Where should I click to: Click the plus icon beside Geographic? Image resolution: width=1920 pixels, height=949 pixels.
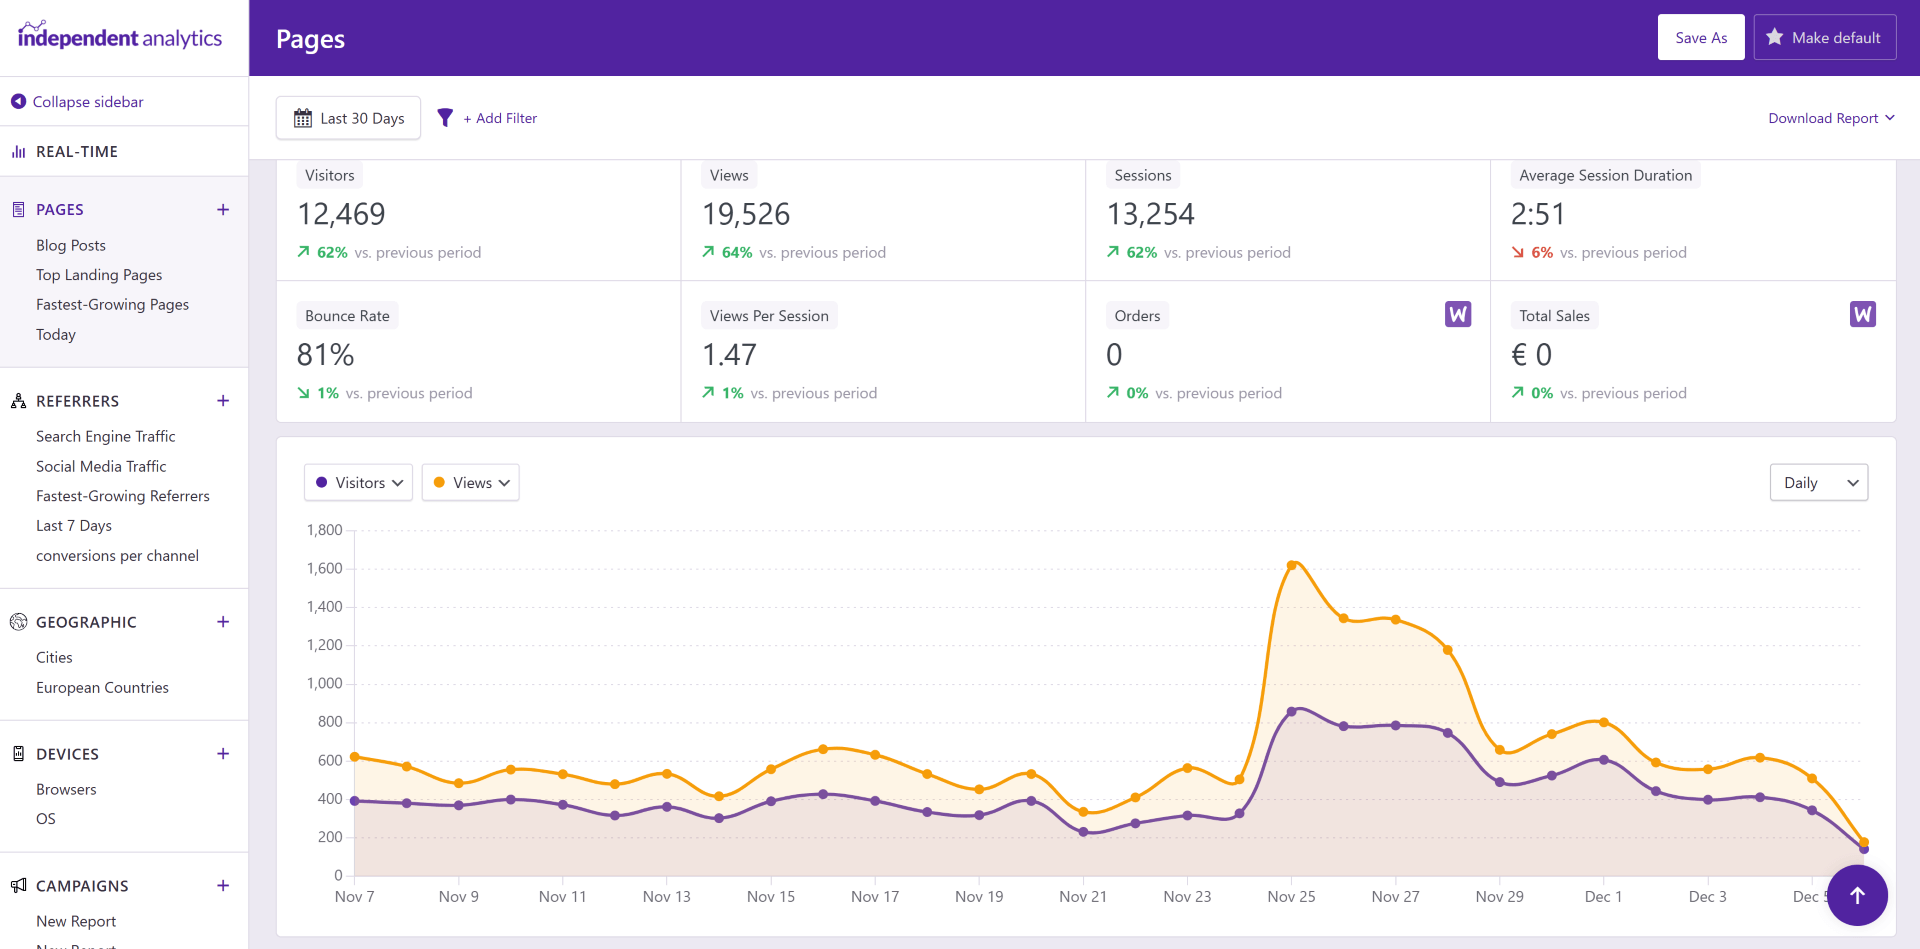pos(223,622)
